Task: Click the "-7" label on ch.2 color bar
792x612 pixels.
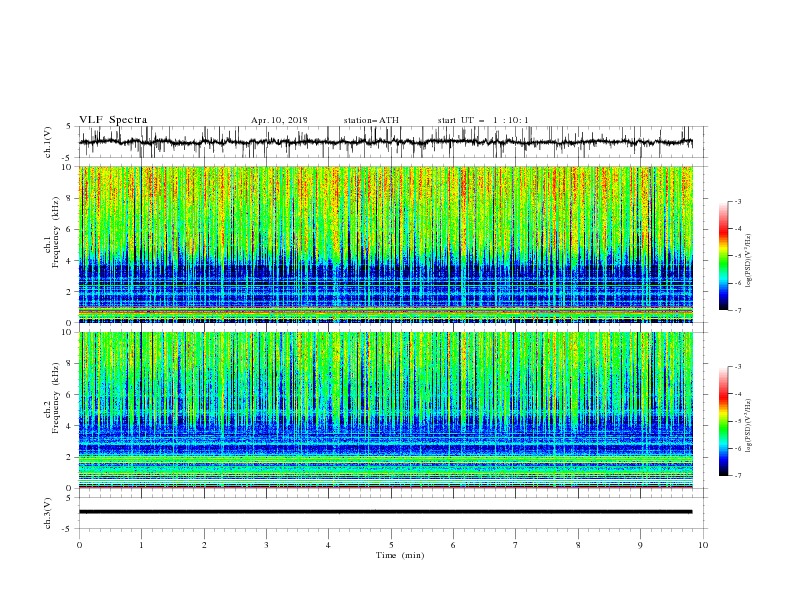Action: [737, 476]
